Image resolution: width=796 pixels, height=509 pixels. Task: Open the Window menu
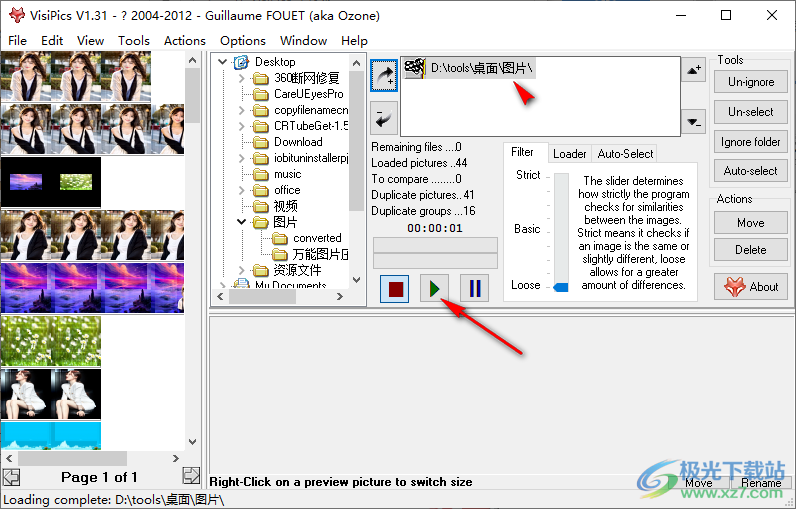click(303, 41)
